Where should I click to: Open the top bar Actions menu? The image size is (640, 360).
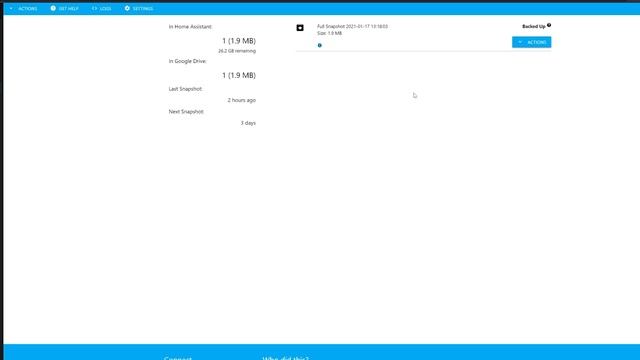(x=24, y=9)
